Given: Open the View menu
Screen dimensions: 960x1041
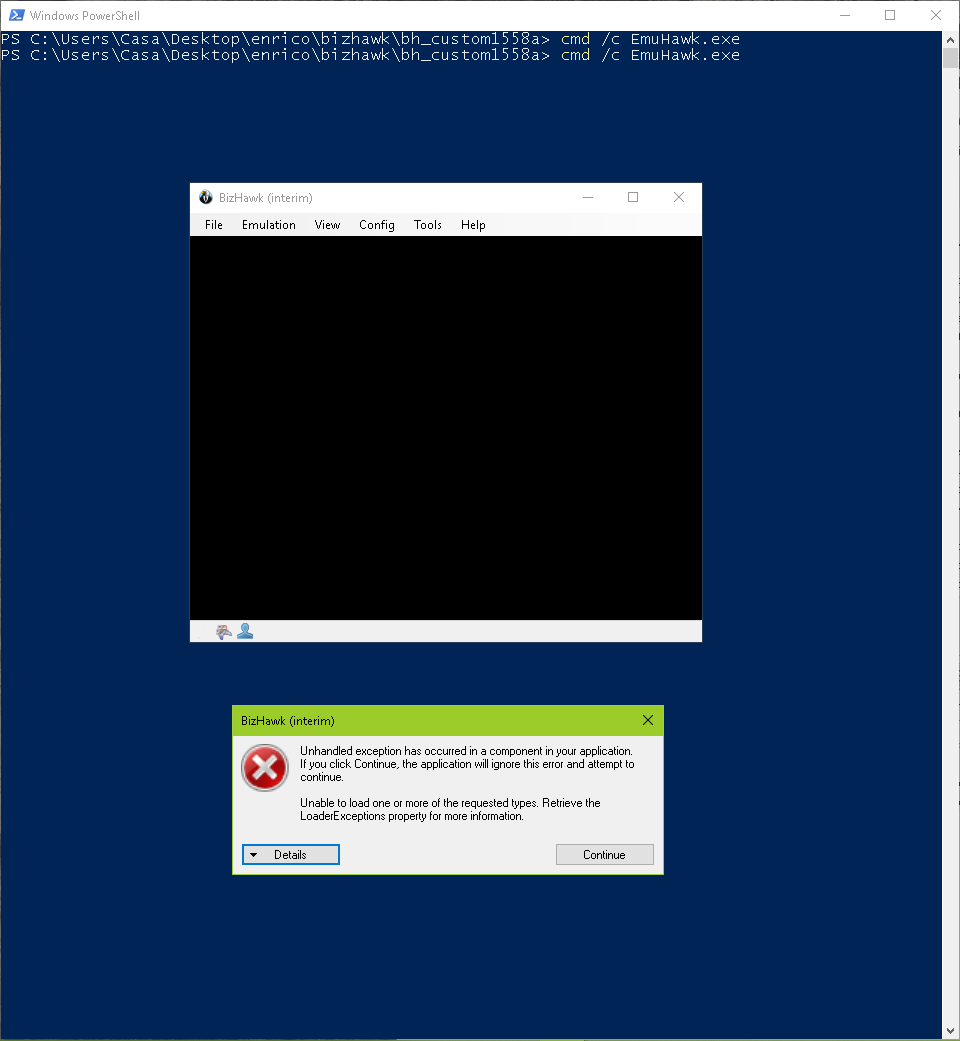Looking at the screenshot, I should 327,225.
